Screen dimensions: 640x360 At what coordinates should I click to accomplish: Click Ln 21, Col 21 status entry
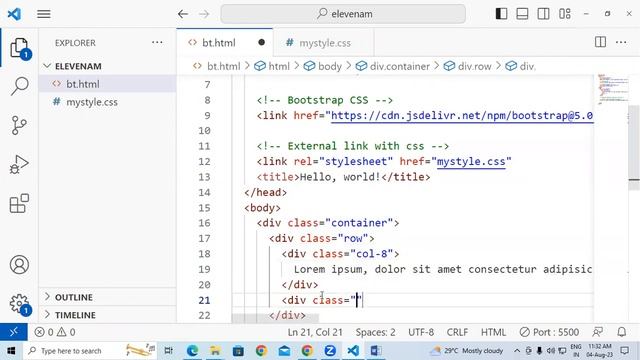(315, 332)
